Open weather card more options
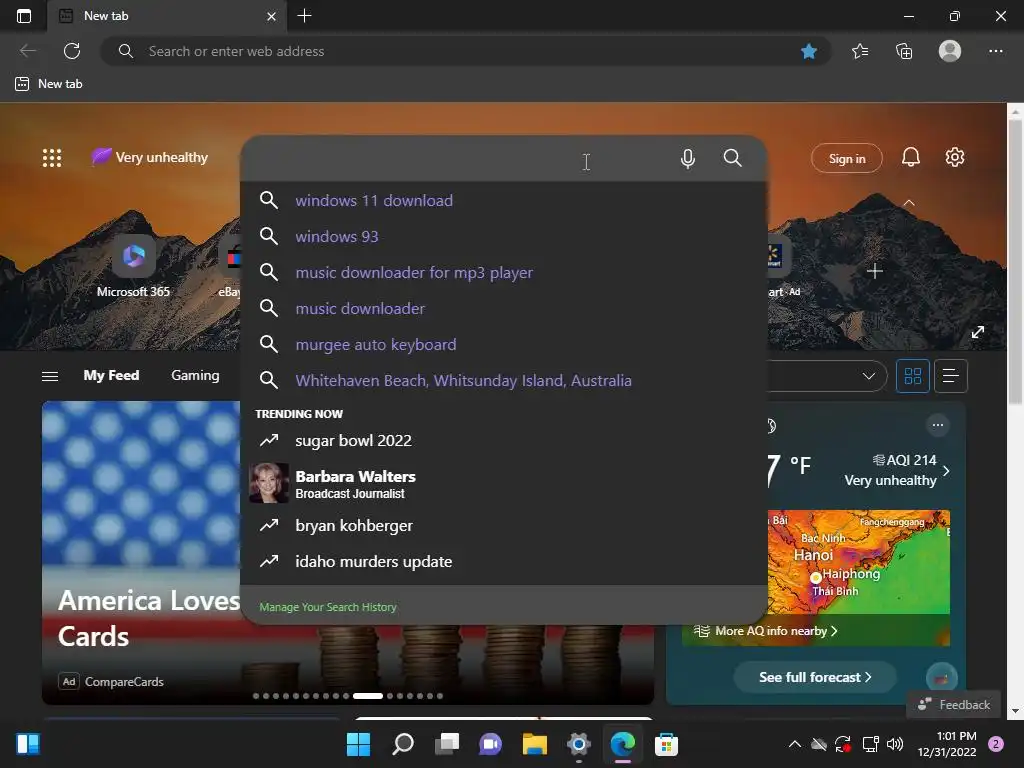The image size is (1024, 768). tap(938, 425)
